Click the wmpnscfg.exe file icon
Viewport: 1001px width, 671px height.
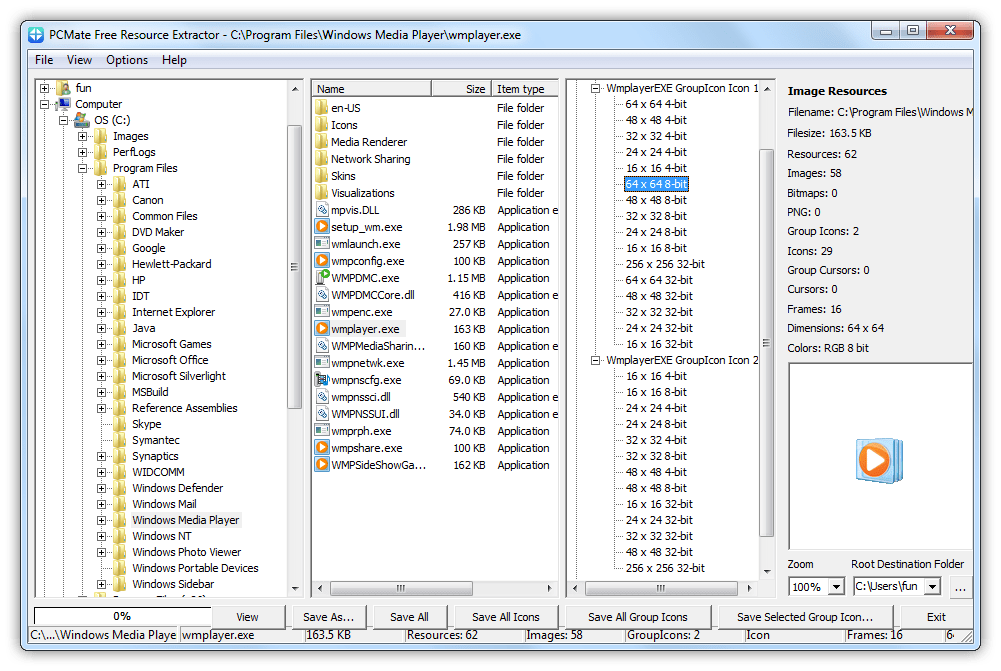[x=322, y=380]
